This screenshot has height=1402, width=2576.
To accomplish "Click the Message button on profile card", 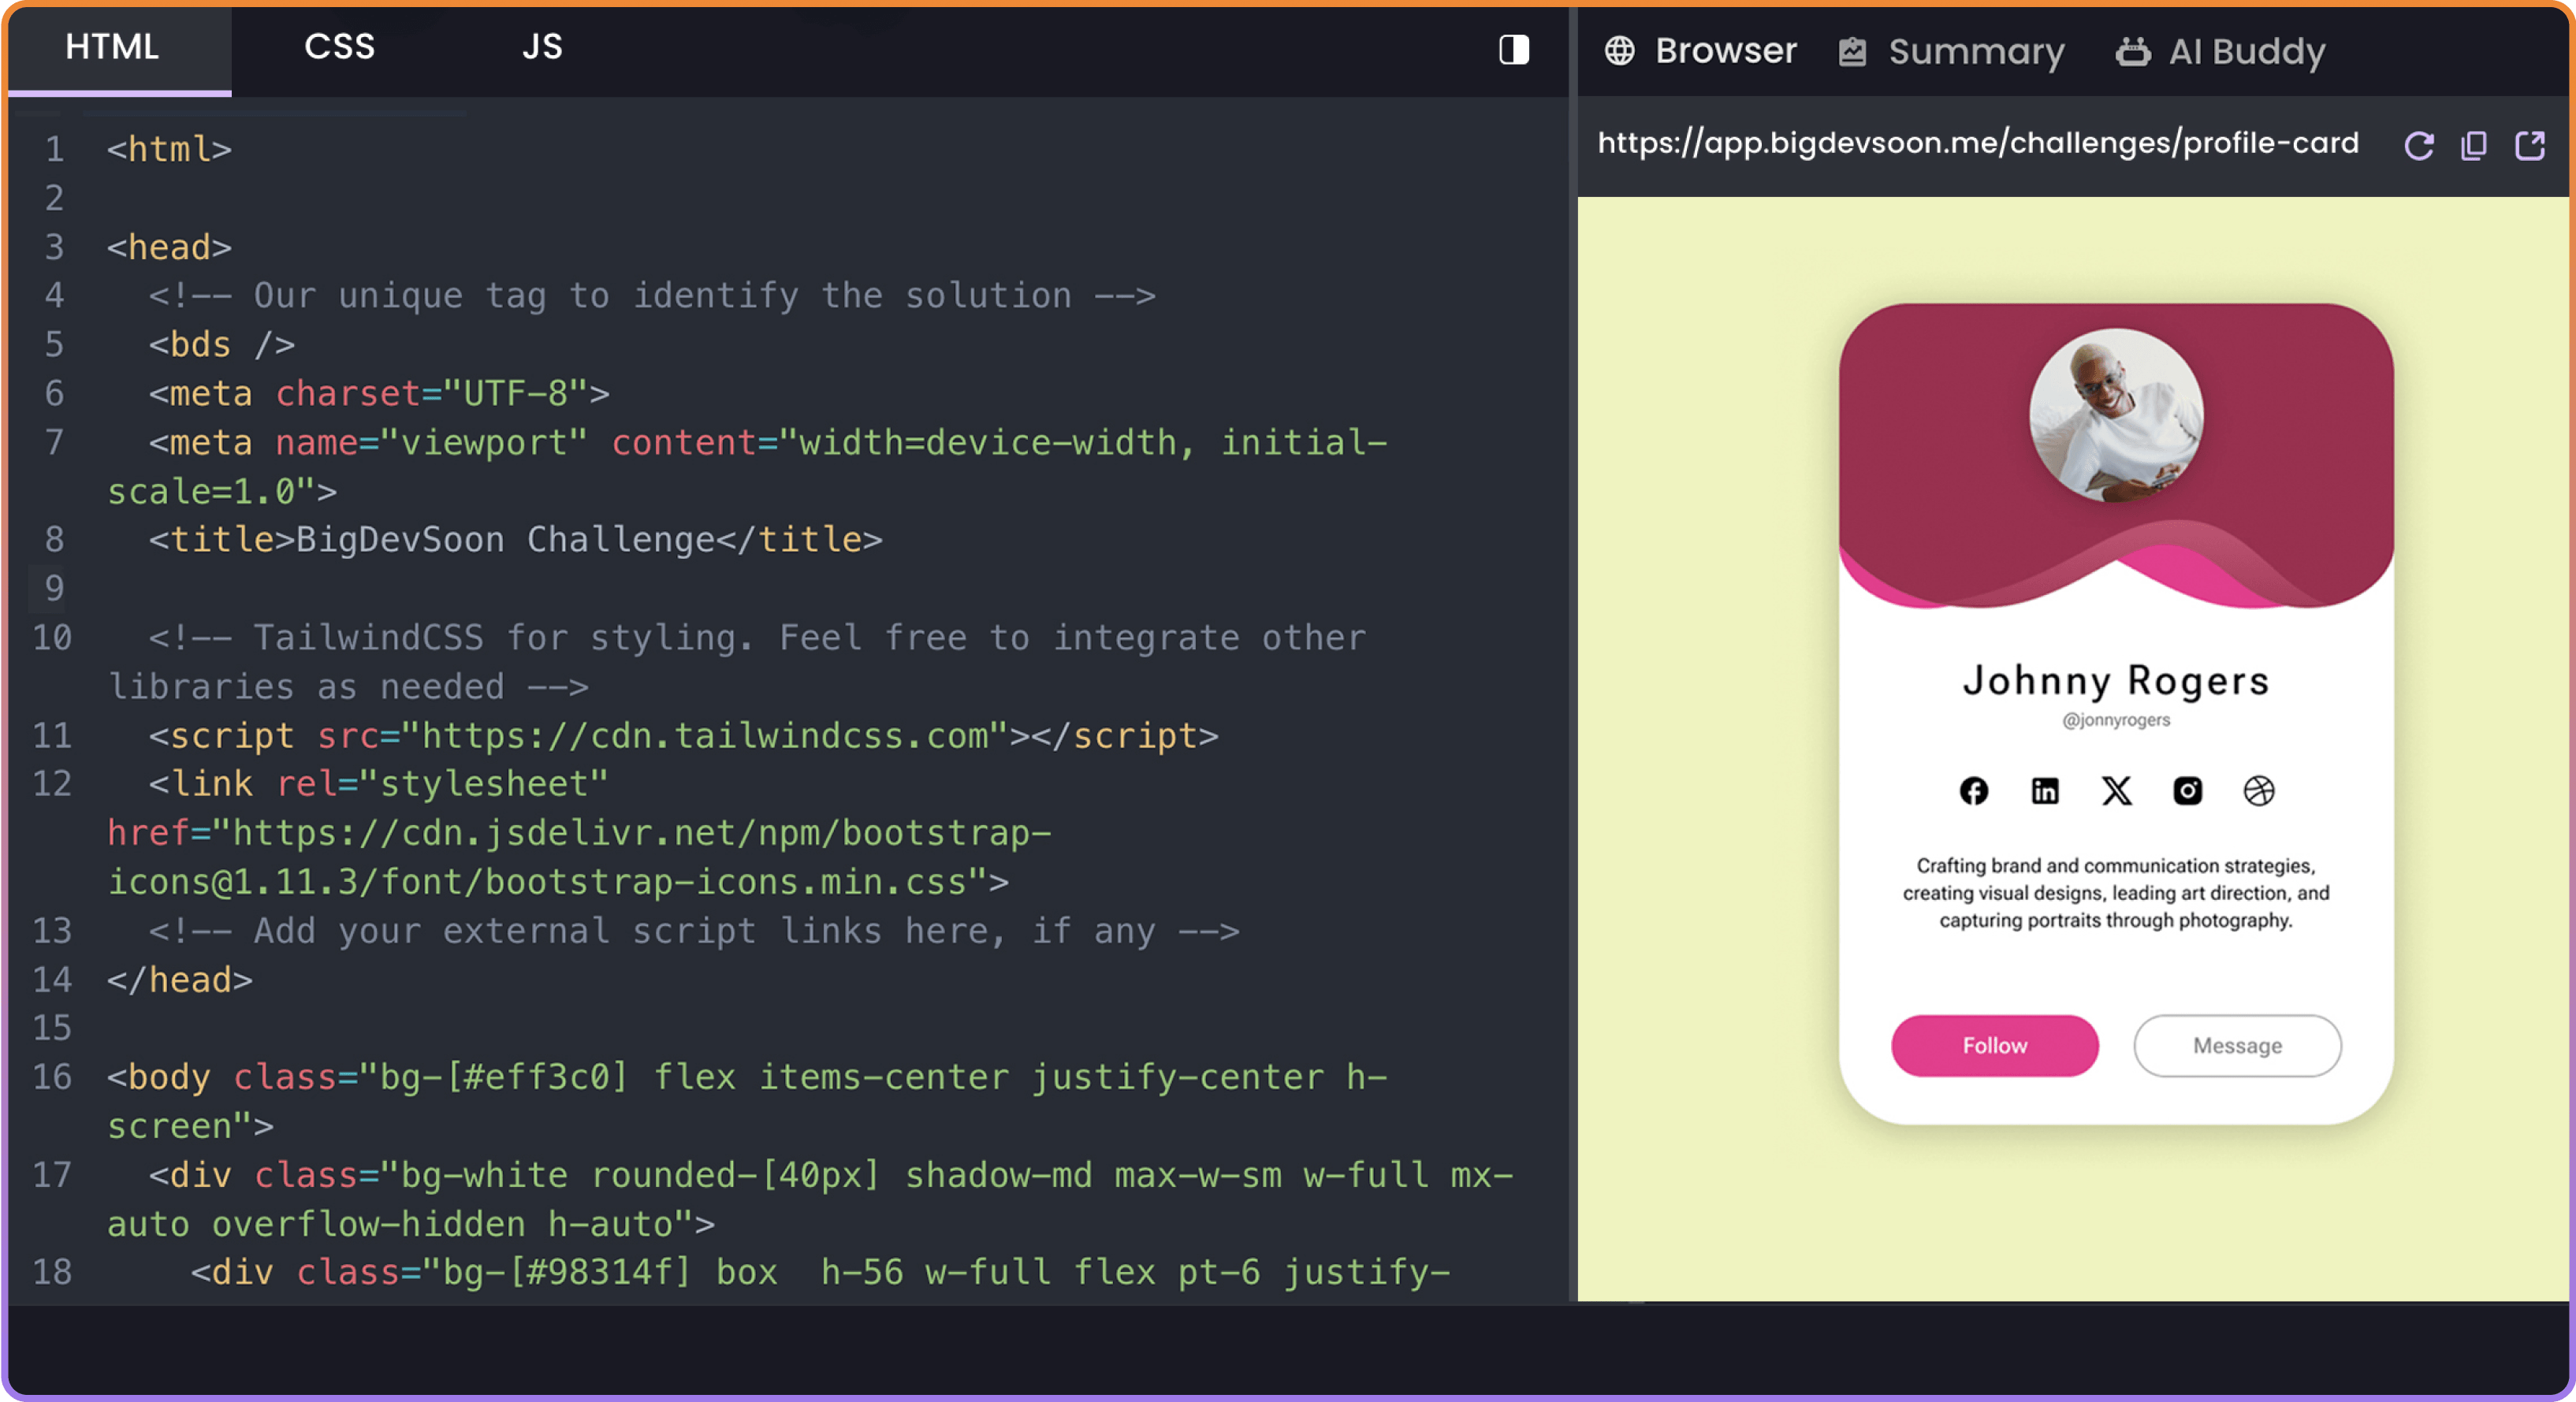I will click(x=2238, y=1044).
